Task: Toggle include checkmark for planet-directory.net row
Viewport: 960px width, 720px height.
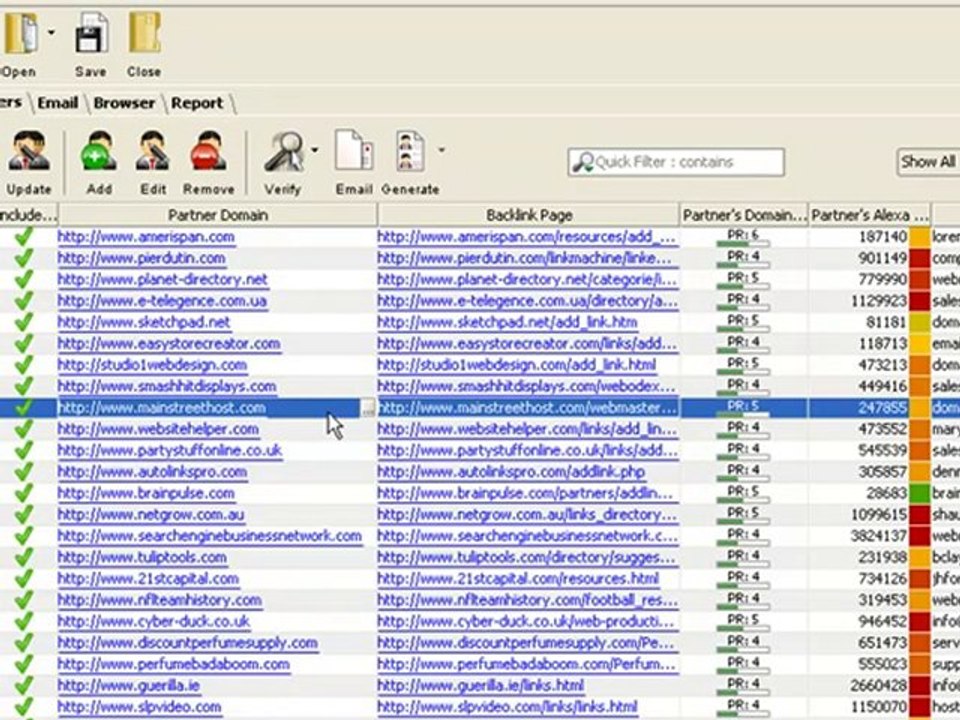Action: pos(24,280)
